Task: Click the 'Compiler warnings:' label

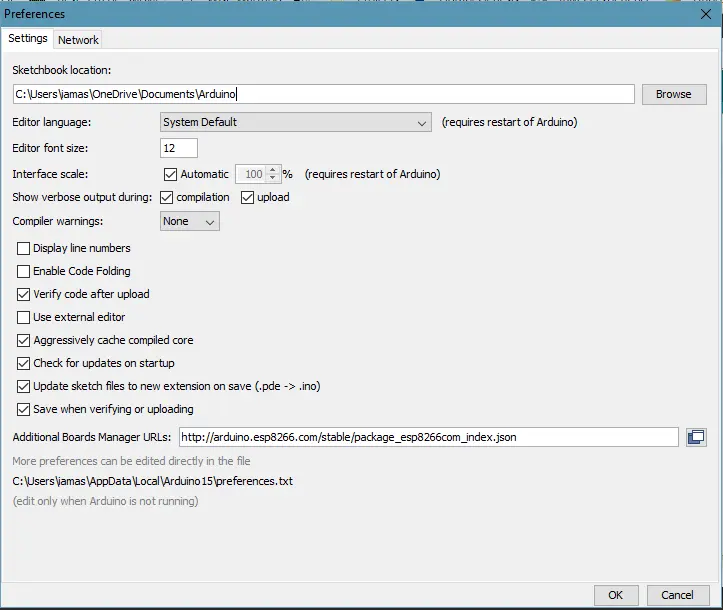Action: click(x=58, y=221)
